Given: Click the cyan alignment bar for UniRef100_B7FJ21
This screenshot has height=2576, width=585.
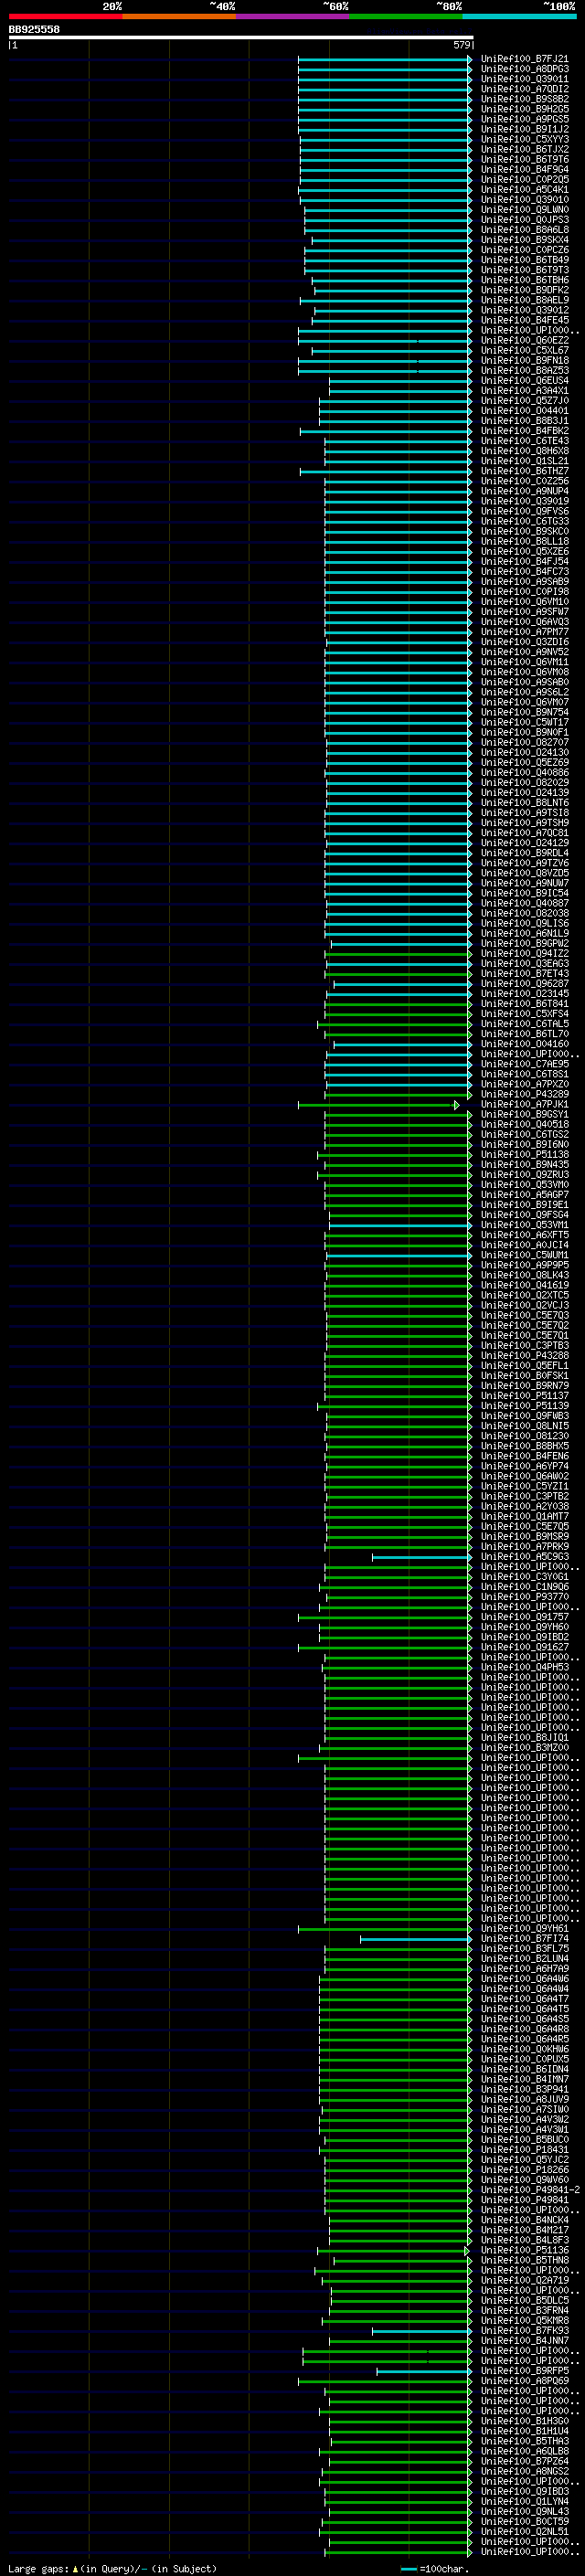Looking at the screenshot, I should tap(385, 59).
